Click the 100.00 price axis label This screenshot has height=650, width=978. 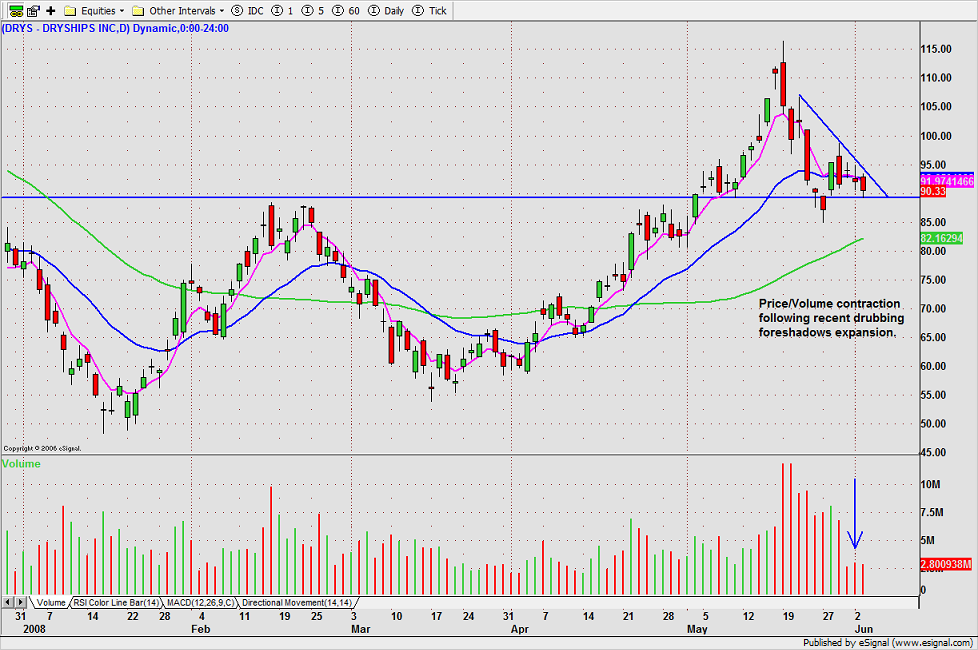pyautogui.click(x=936, y=136)
